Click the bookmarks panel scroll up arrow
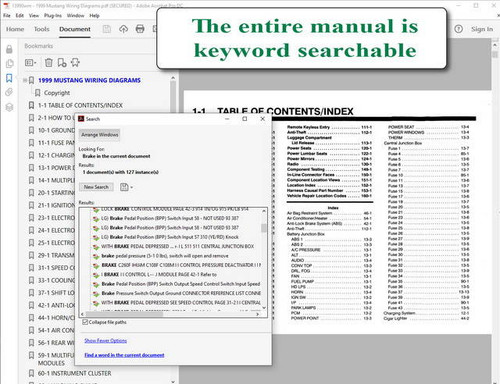Viewport: 500px width, 384px height. 173,78
